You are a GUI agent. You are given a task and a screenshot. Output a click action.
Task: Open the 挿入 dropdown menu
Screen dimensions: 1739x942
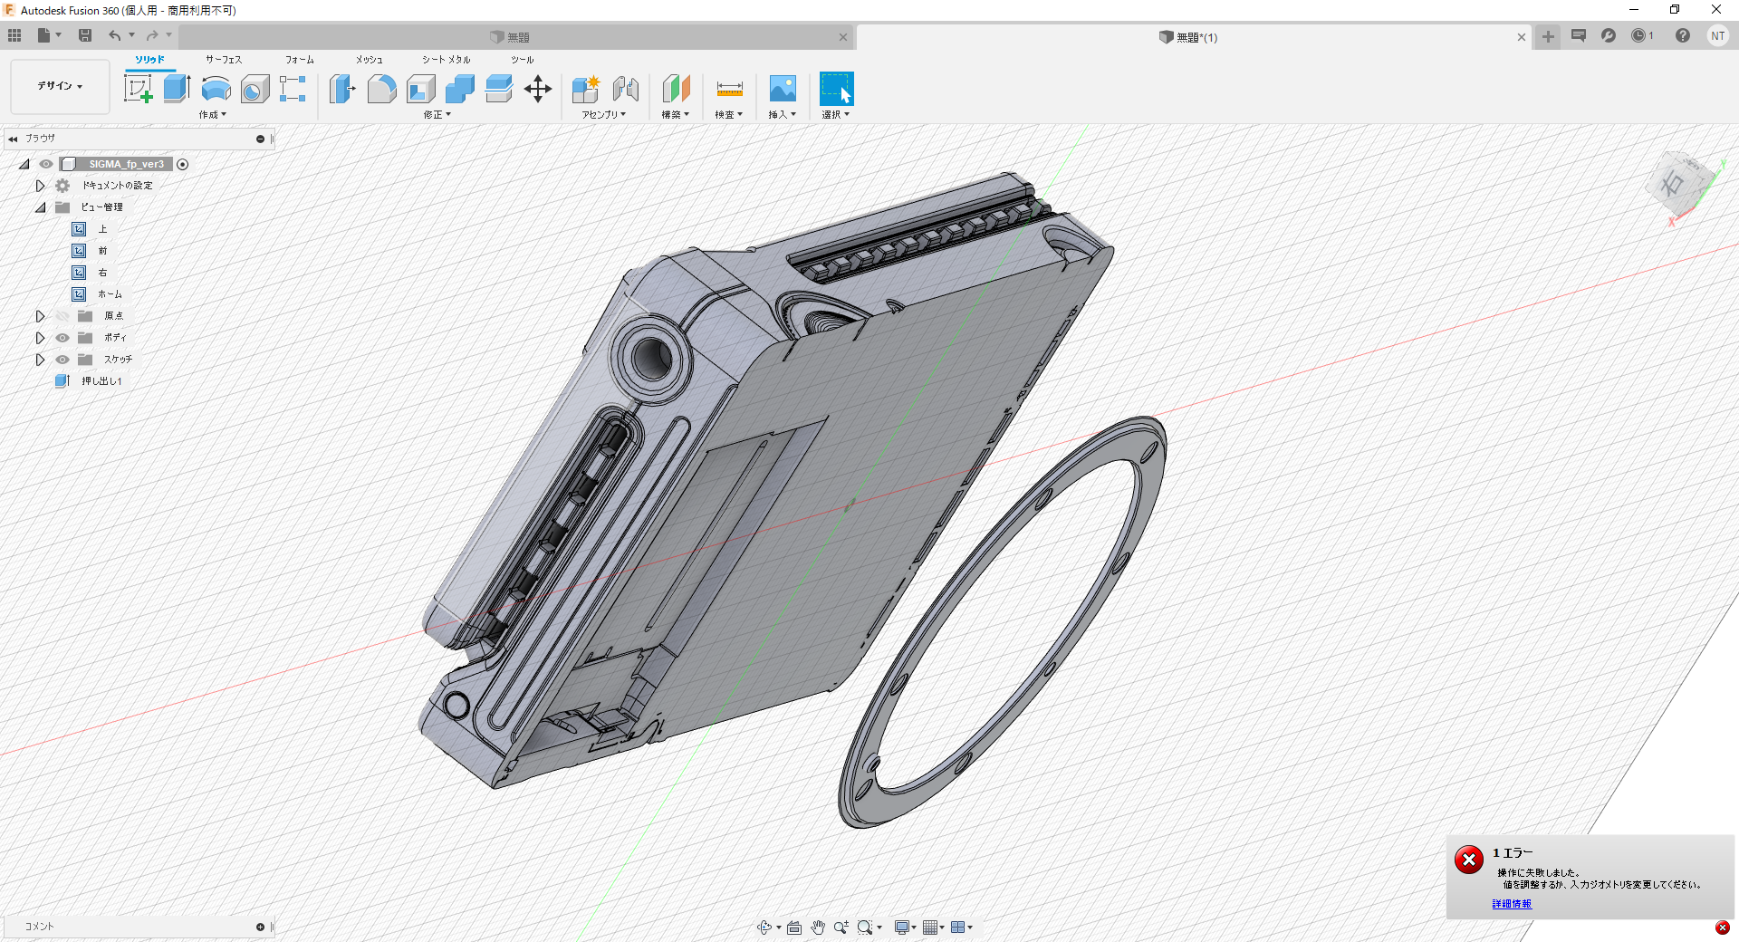pos(782,115)
